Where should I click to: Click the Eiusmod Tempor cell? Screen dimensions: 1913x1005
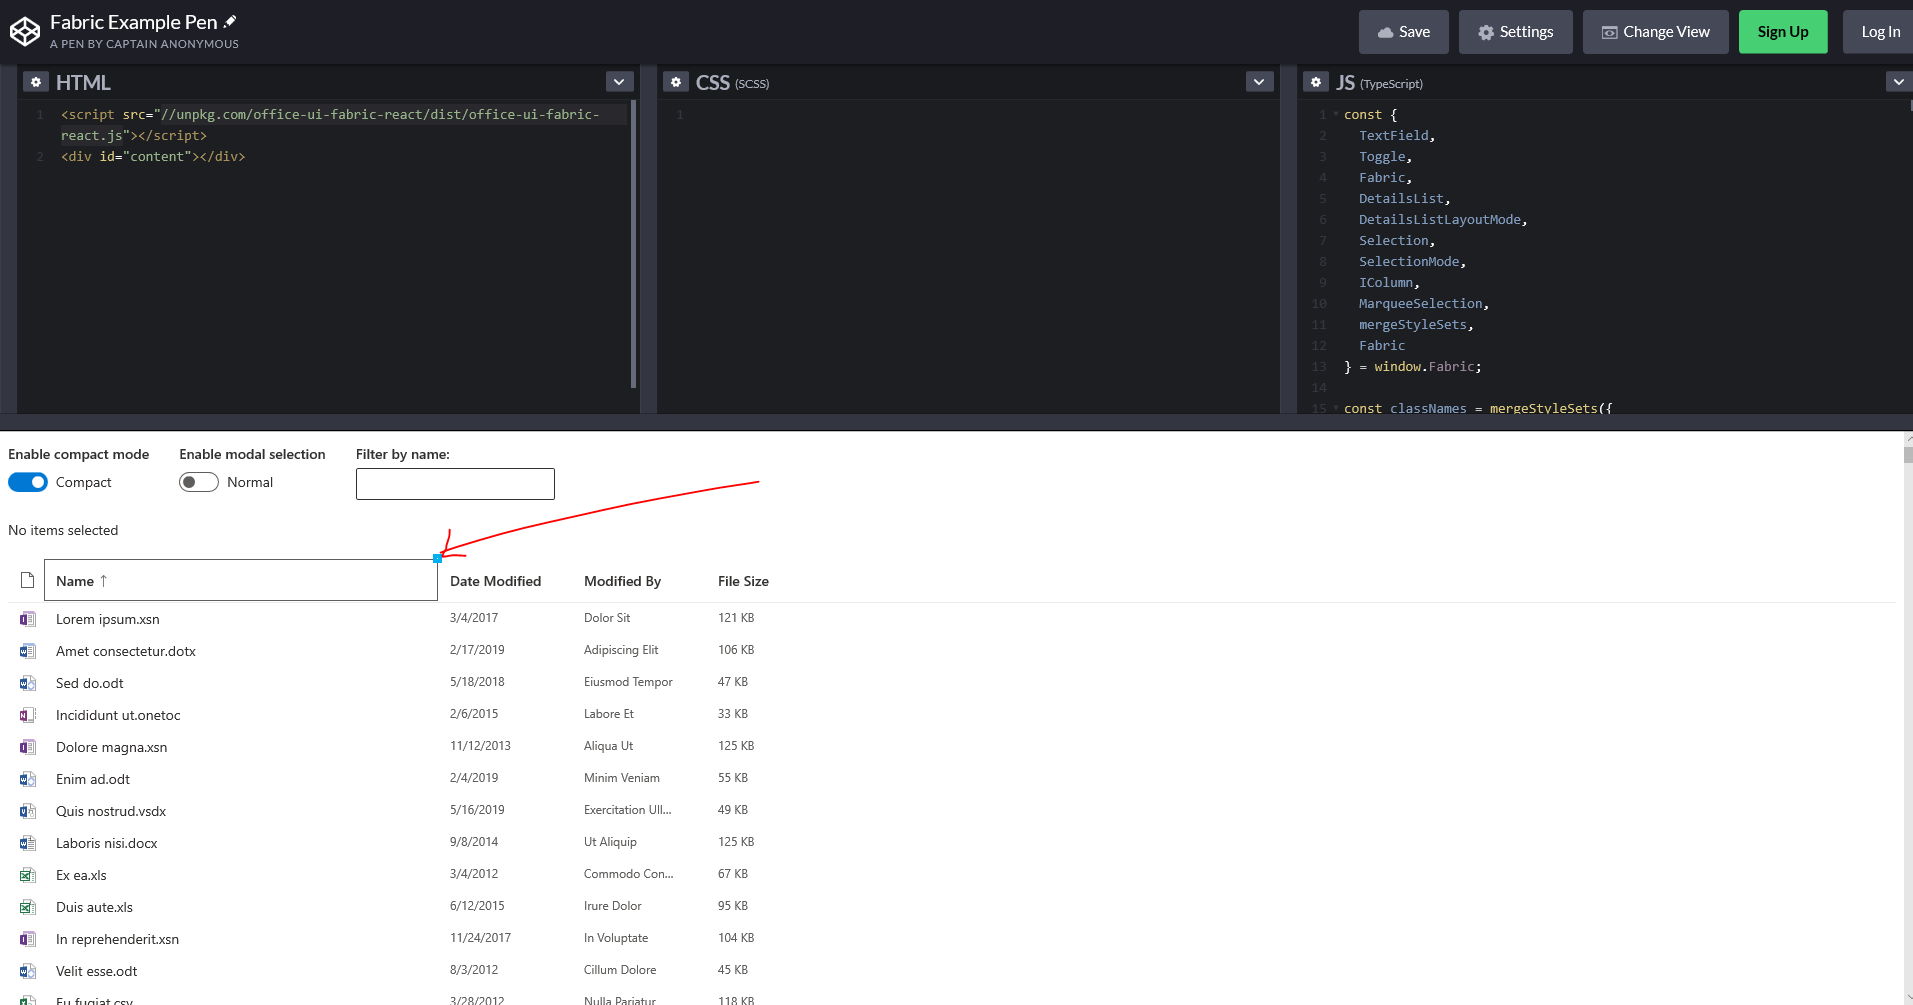click(x=628, y=682)
